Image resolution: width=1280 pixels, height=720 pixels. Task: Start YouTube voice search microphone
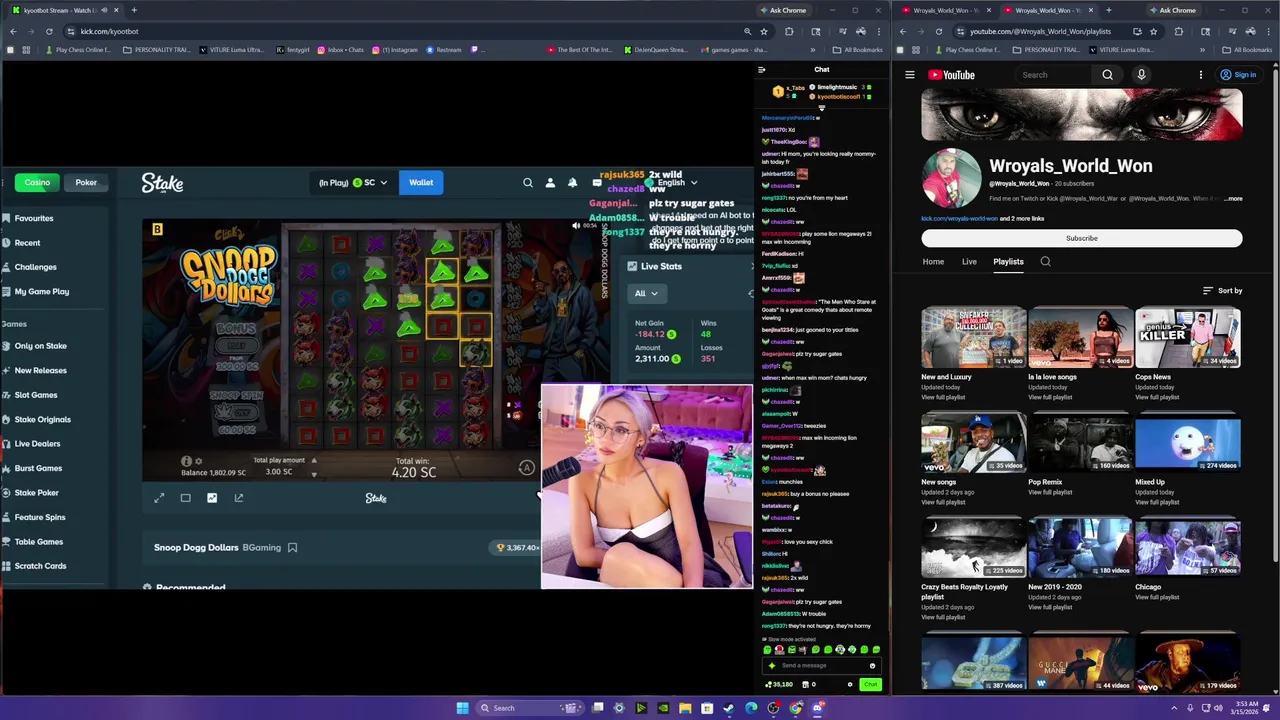tap(1141, 75)
